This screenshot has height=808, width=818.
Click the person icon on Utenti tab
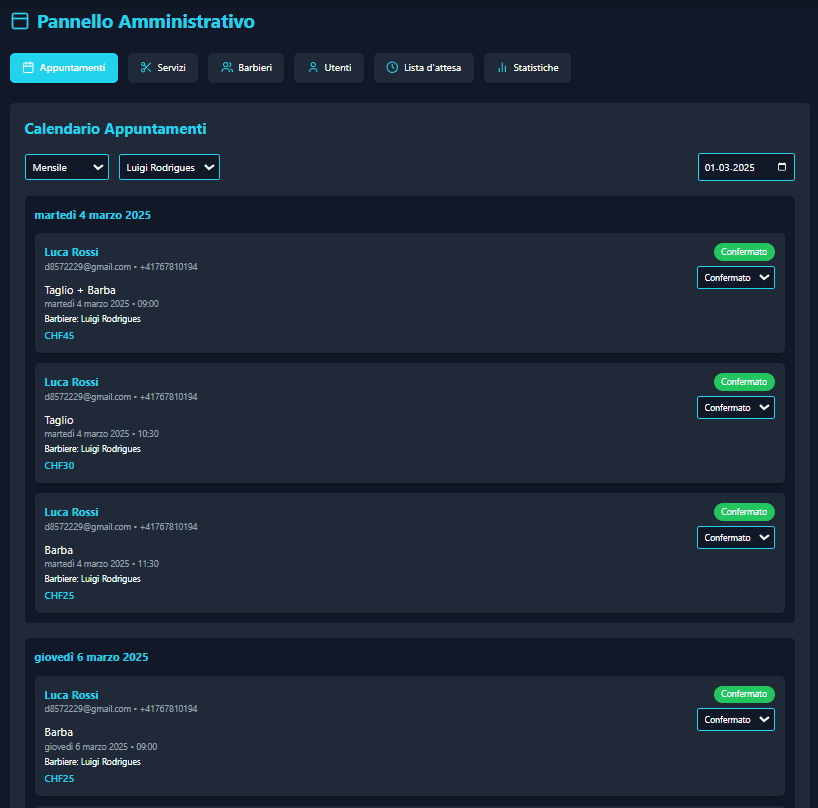click(313, 68)
